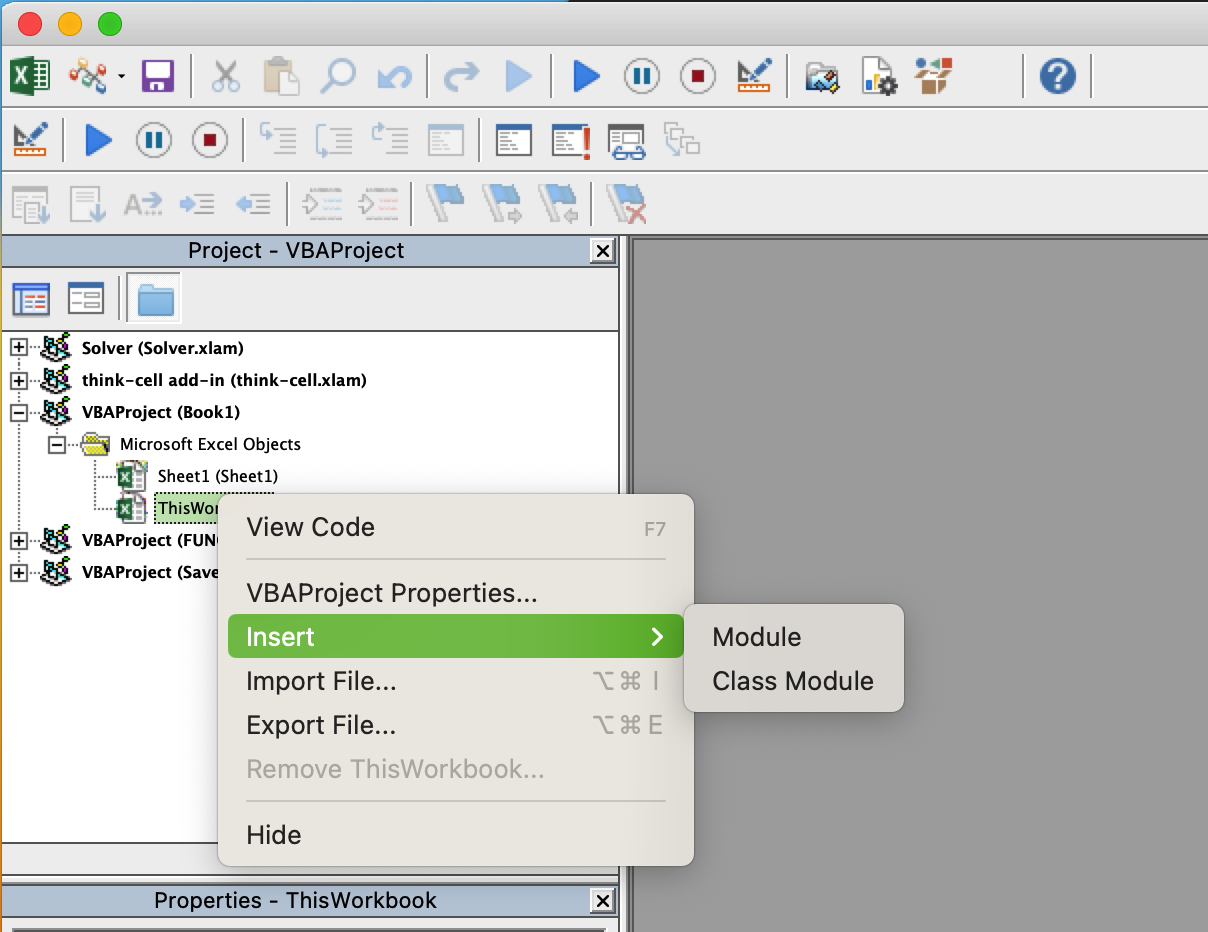Click the Reset stop button in the second toolbar row
Image resolution: width=1208 pixels, height=932 pixels.
tap(210, 139)
